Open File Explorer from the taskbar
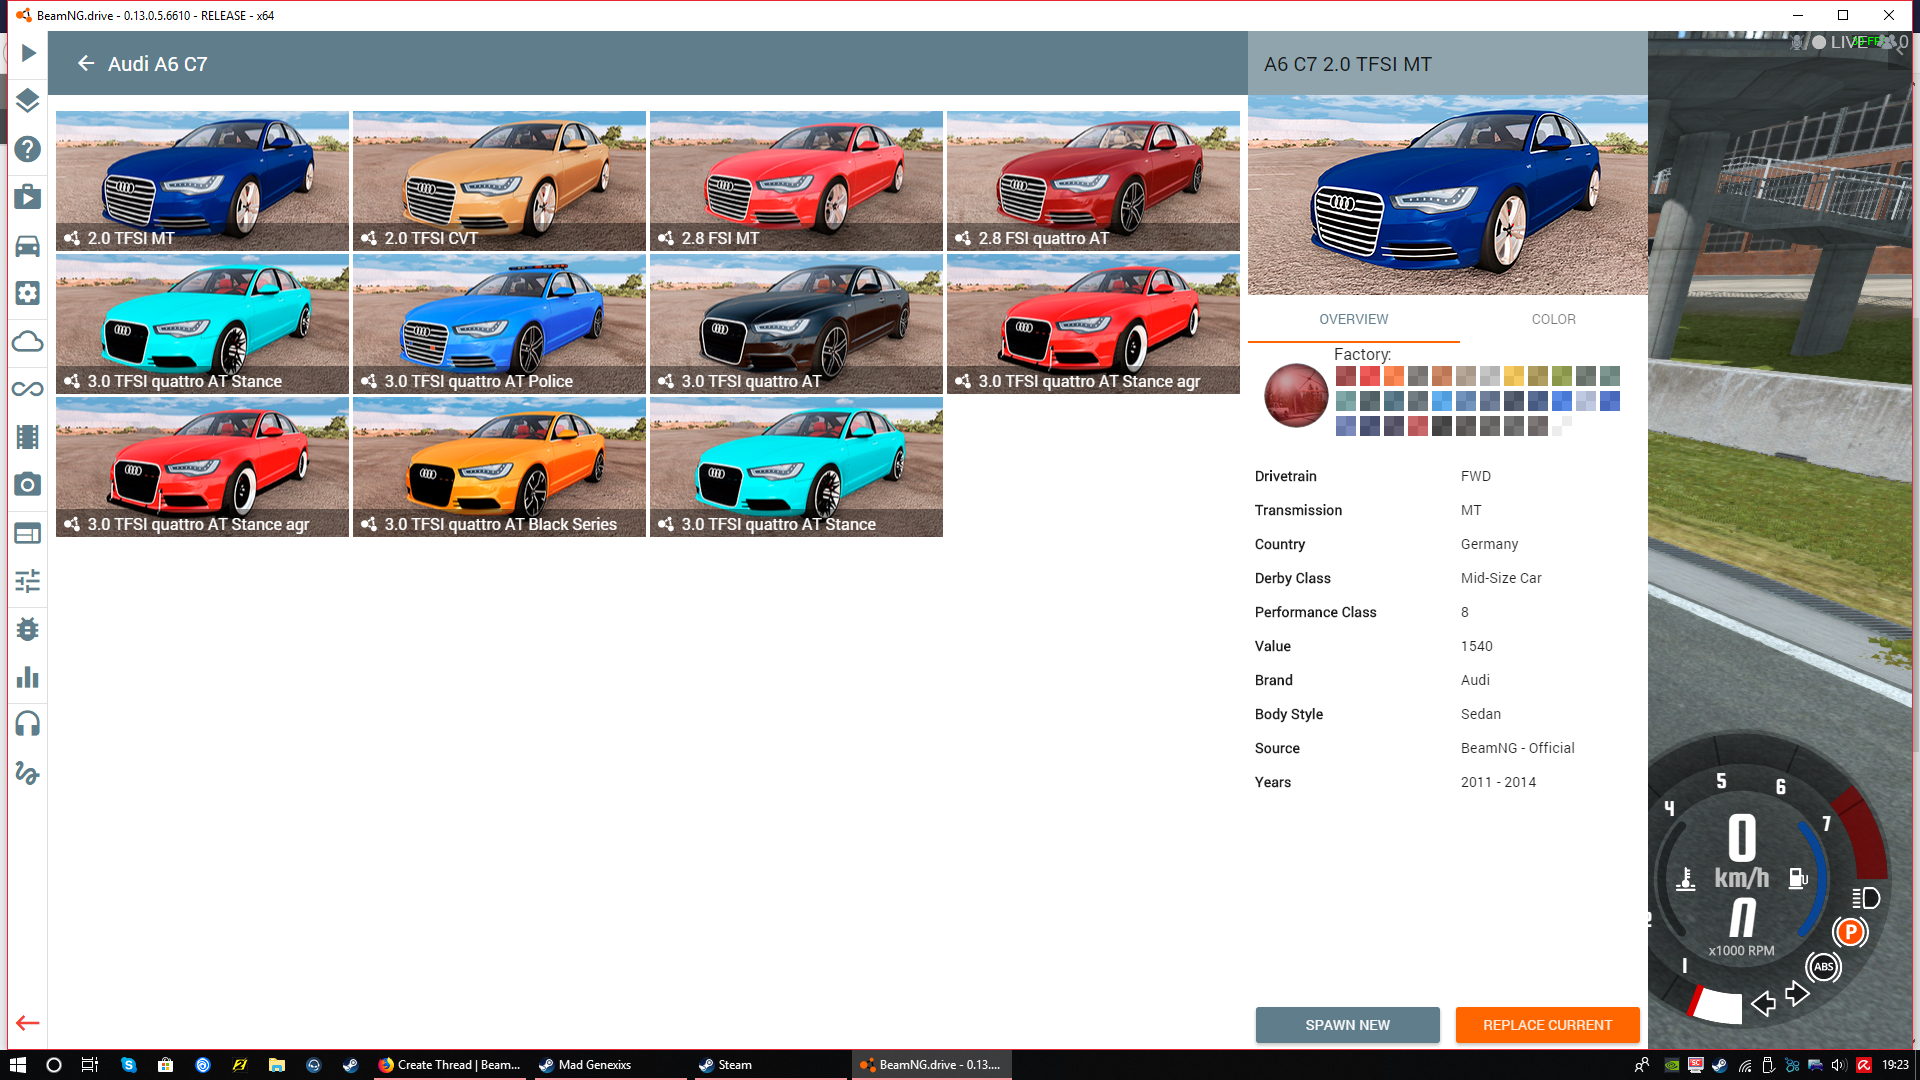The width and height of the screenshot is (1920, 1080). [x=277, y=1065]
